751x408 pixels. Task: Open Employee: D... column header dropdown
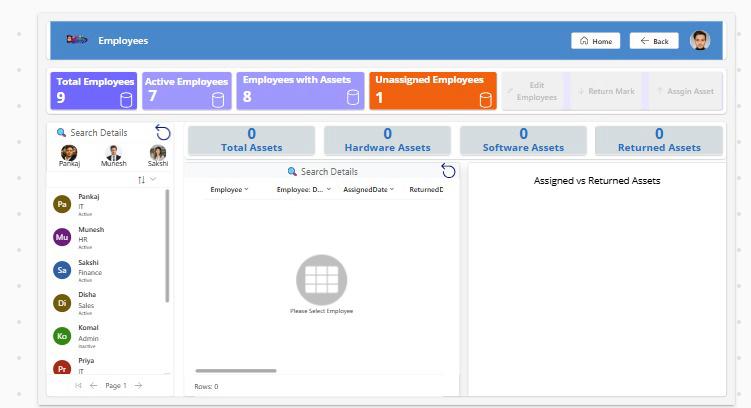[x=304, y=190]
